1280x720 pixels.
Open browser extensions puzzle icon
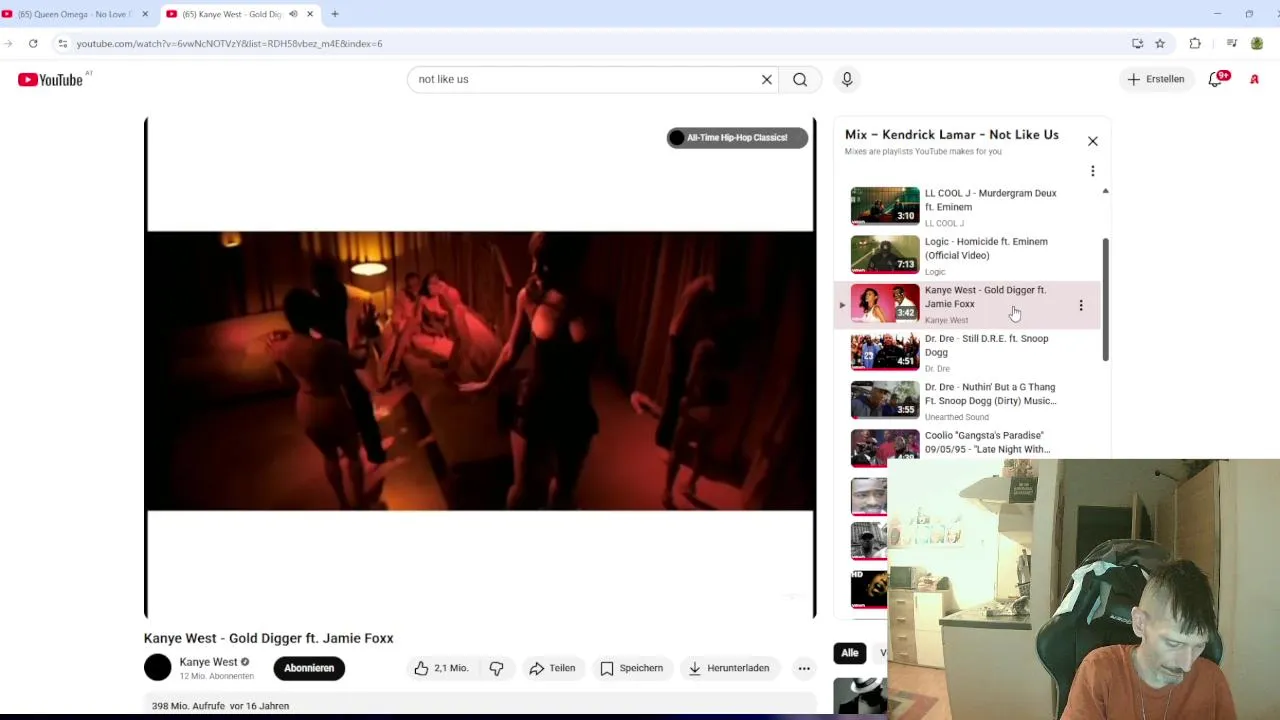1195,43
